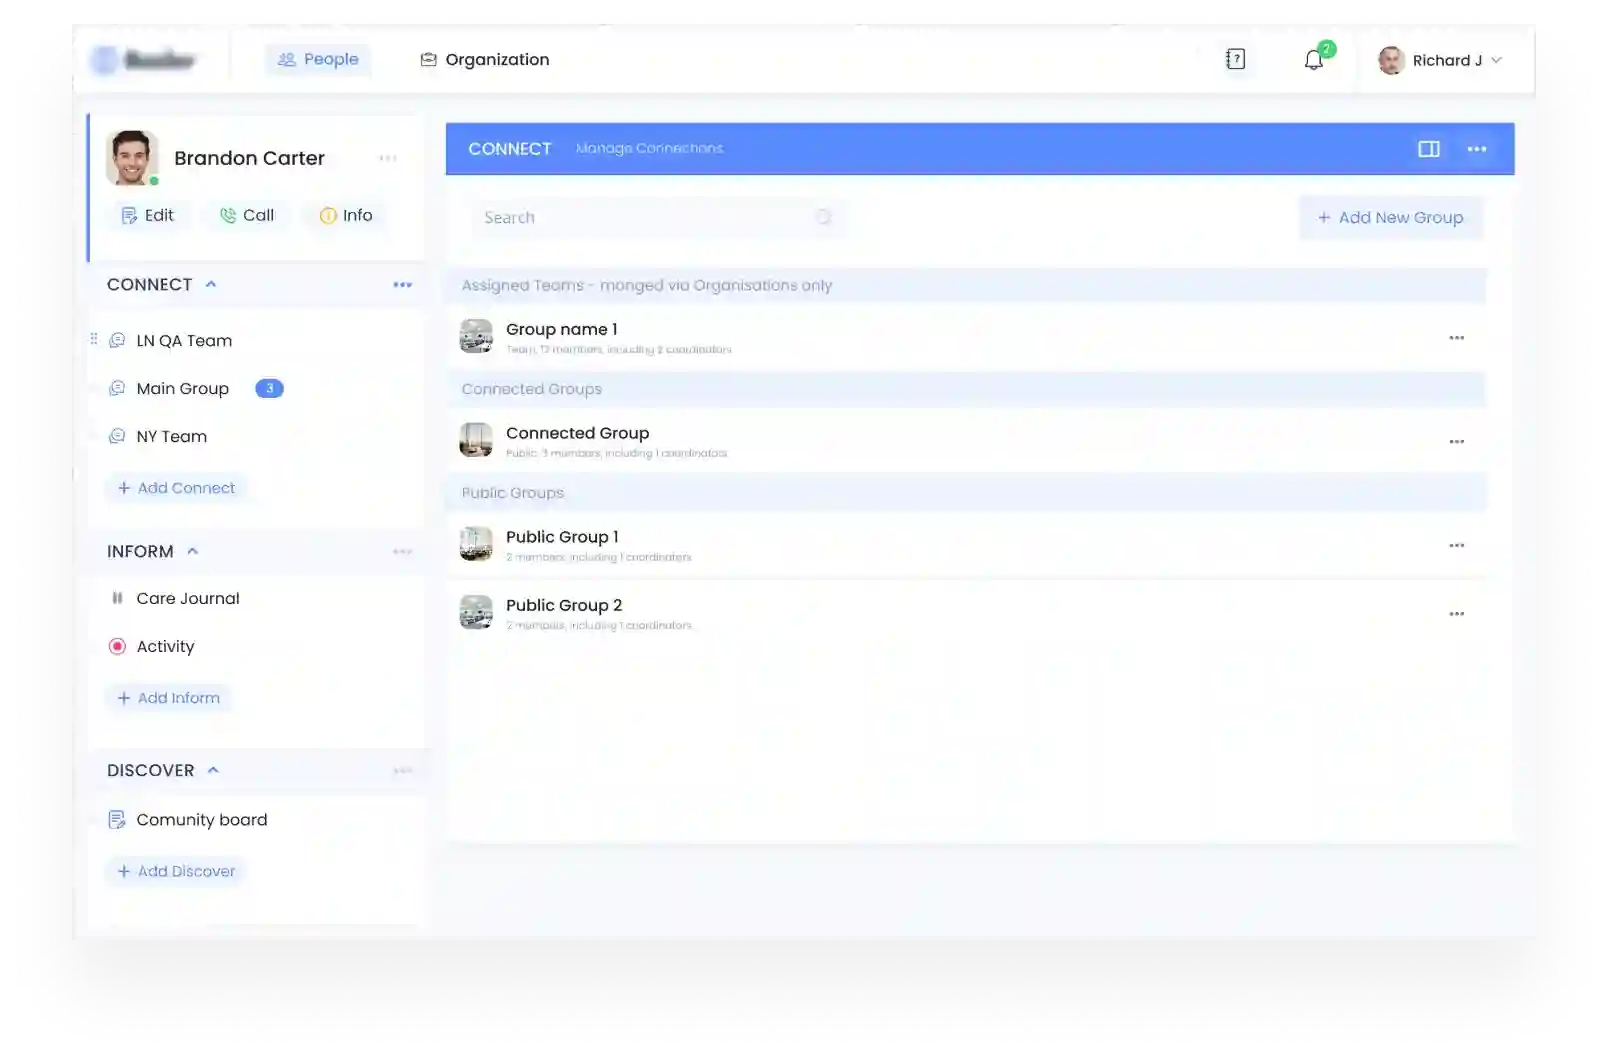Collapse the CONNECT sidebar section
The height and width of the screenshot is (1060, 1608).
tap(211, 284)
